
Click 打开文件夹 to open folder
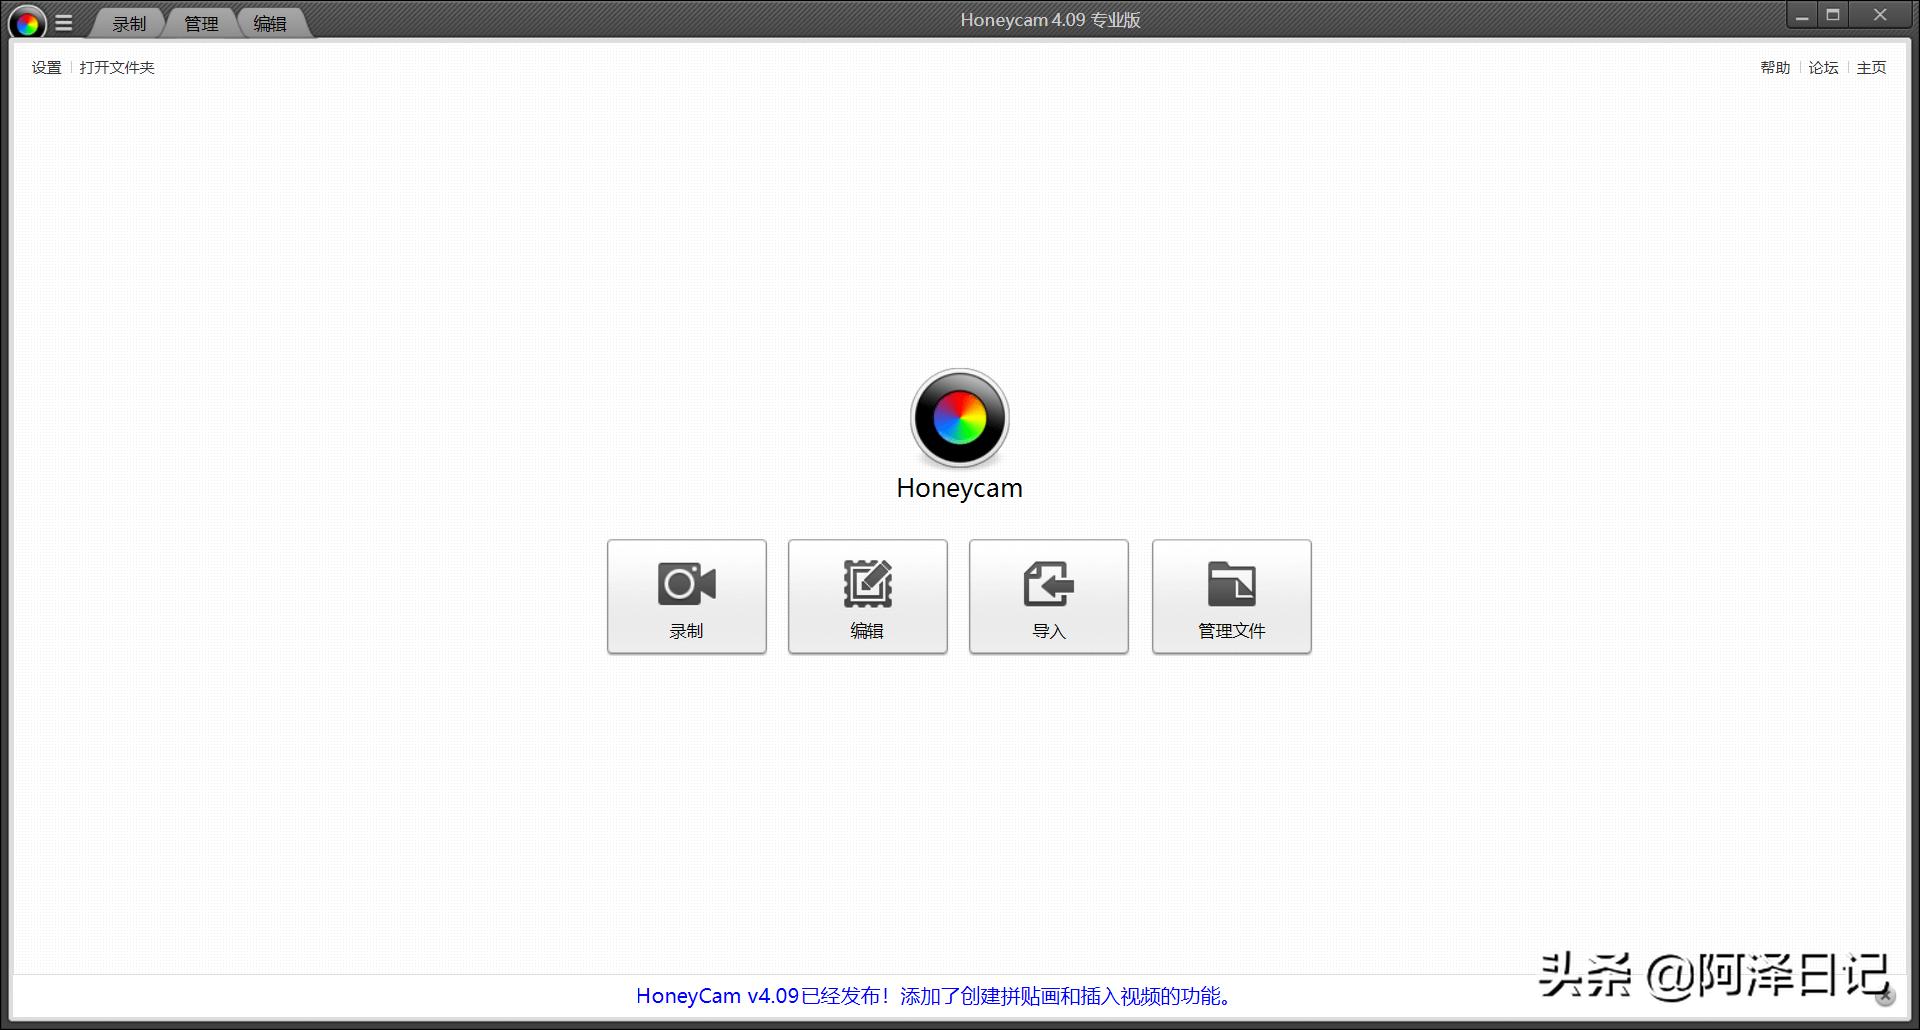tap(117, 68)
